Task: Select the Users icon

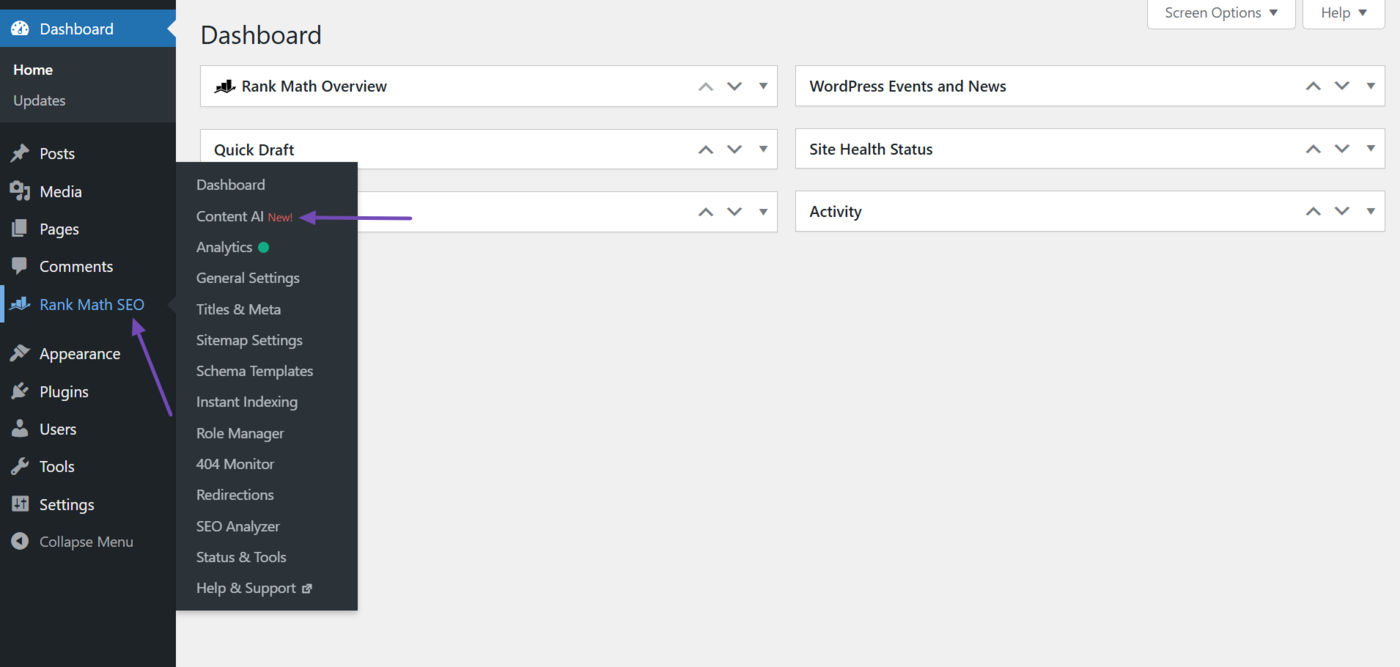Action: click(22, 429)
